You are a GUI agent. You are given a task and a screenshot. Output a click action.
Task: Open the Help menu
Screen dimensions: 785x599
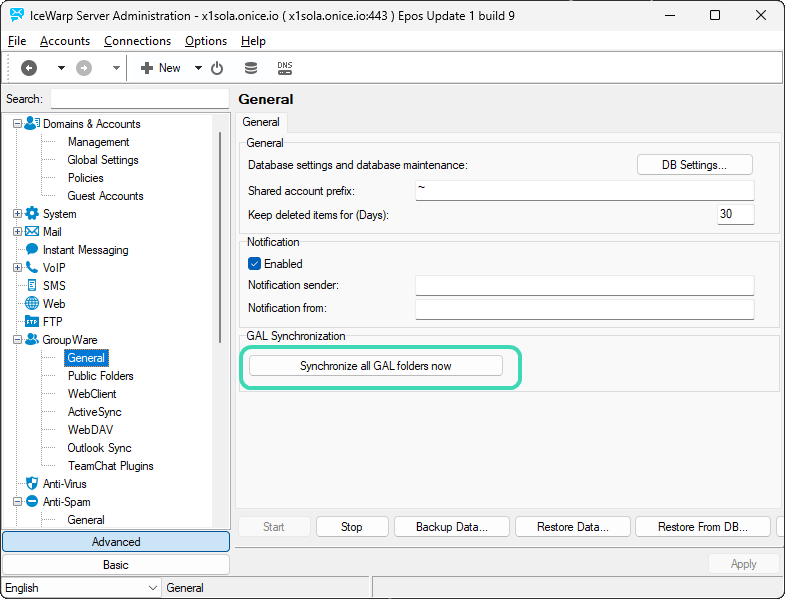tap(253, 41)
